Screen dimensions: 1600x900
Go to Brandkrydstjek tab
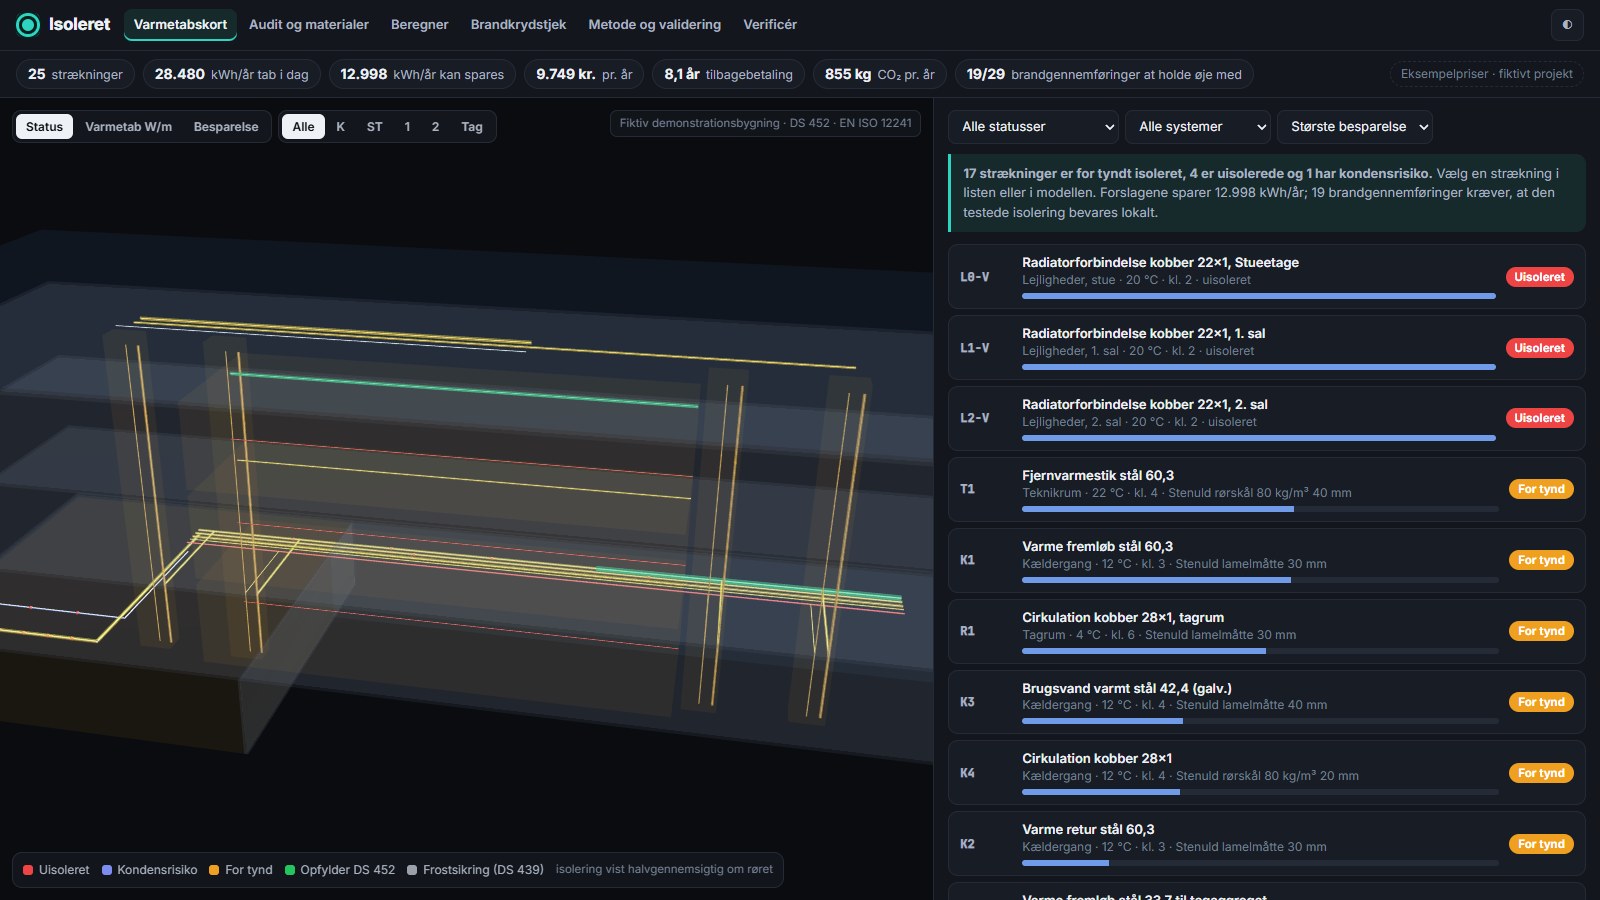pyautogui.click(x=518, y=24)
